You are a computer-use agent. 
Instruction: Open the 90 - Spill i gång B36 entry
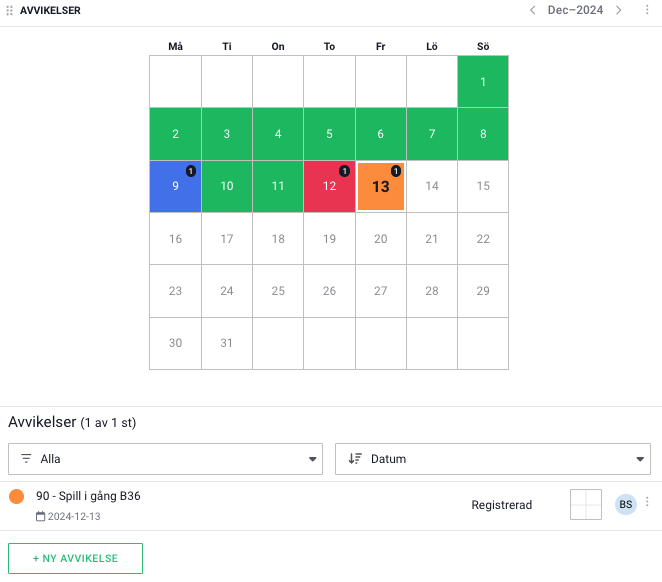point(88,496)
